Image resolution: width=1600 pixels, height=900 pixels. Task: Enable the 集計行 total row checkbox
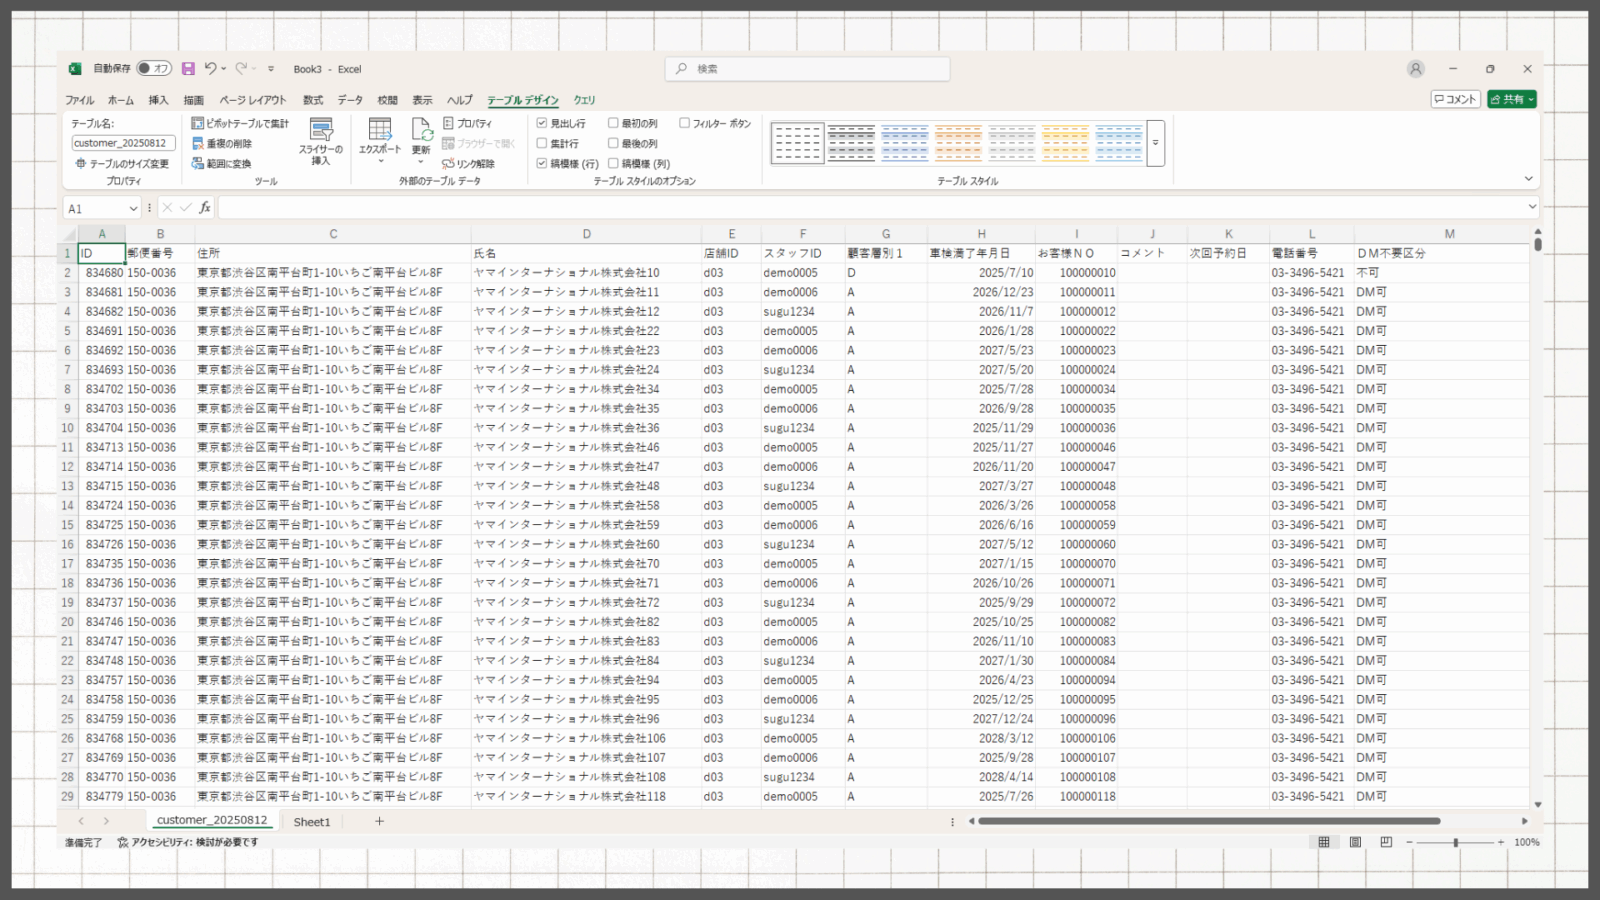point(542,143)
